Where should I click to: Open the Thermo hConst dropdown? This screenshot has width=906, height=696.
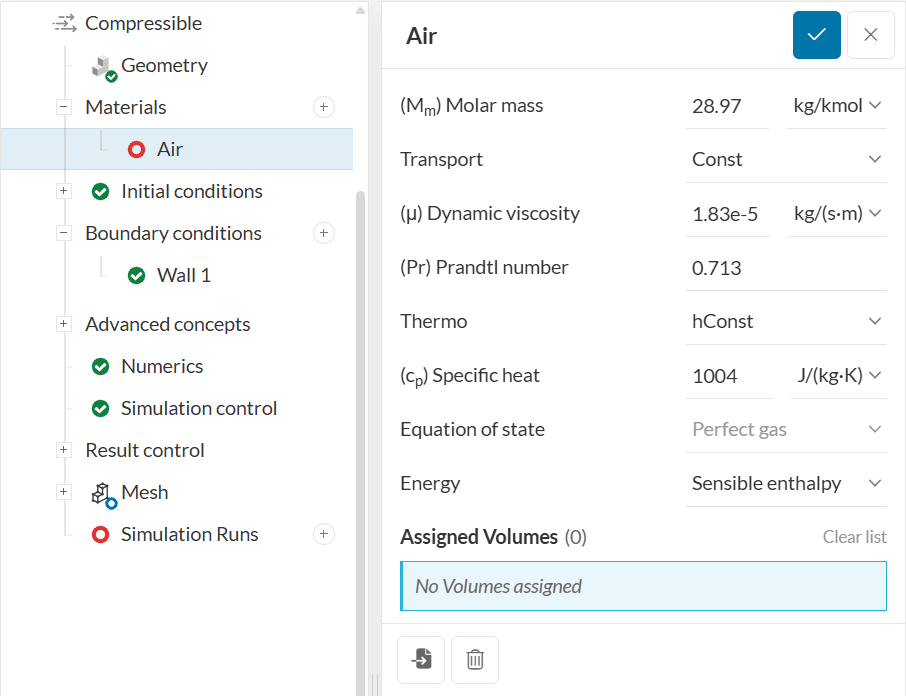(786, 321)
